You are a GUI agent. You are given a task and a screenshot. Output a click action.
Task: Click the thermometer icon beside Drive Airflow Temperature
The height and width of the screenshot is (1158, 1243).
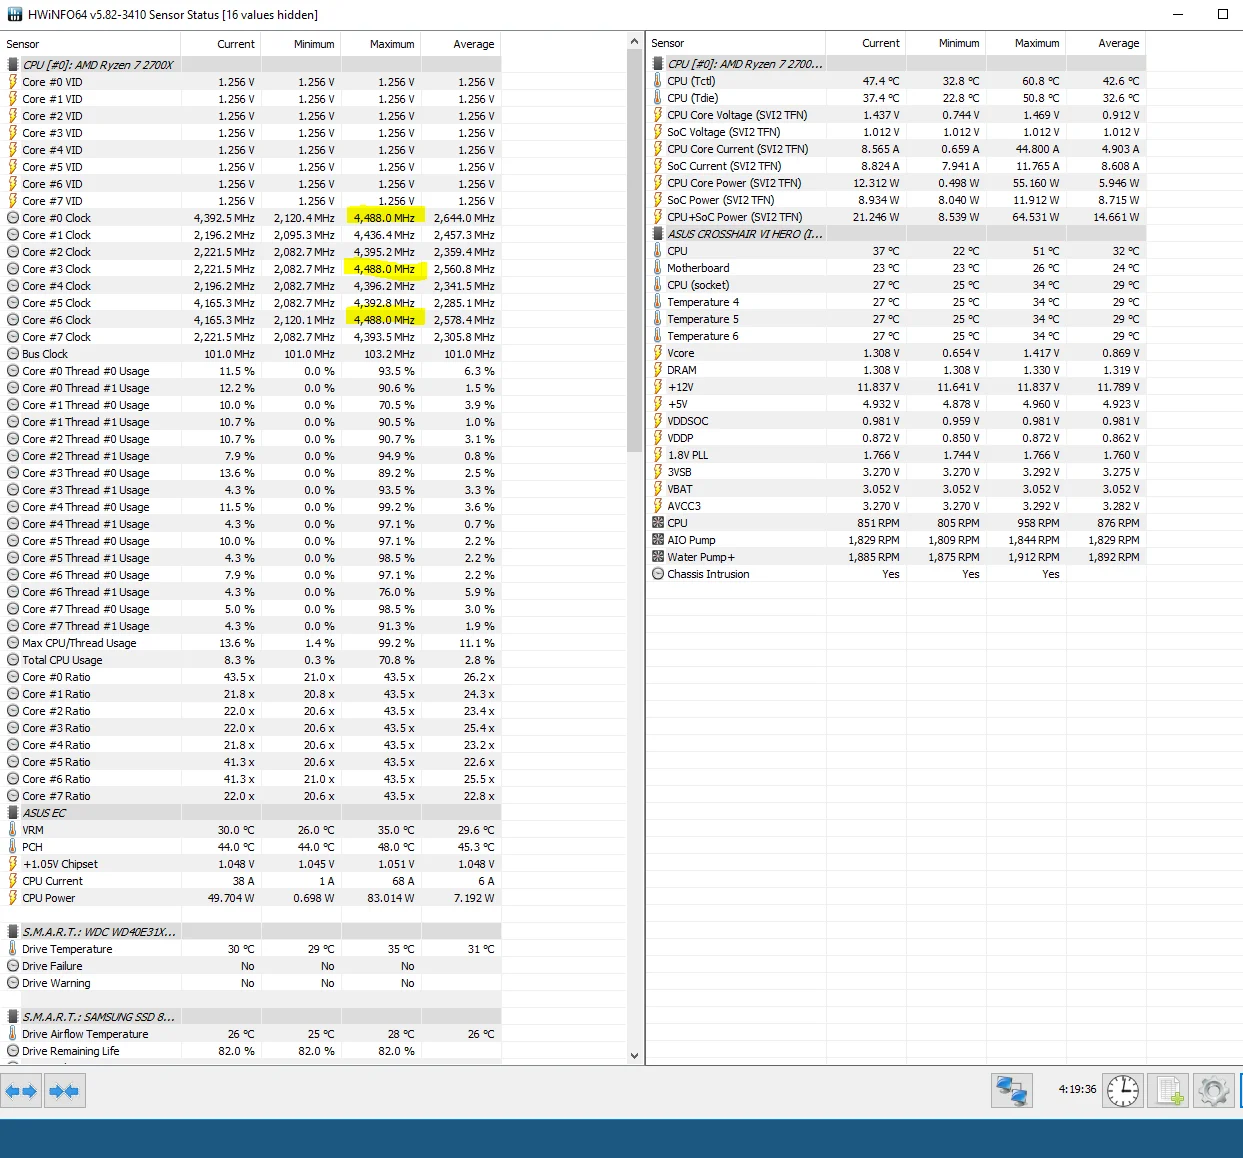[x=13, y=1034]
